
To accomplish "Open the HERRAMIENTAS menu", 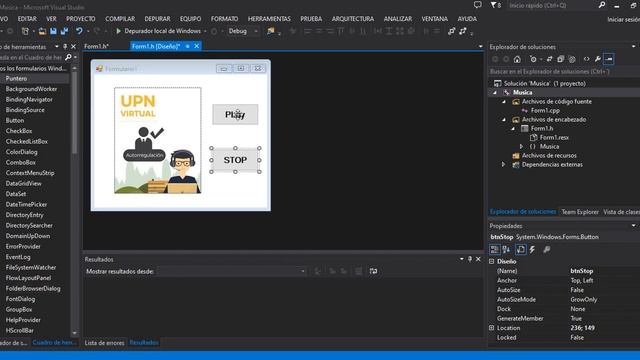I will 269,19.
